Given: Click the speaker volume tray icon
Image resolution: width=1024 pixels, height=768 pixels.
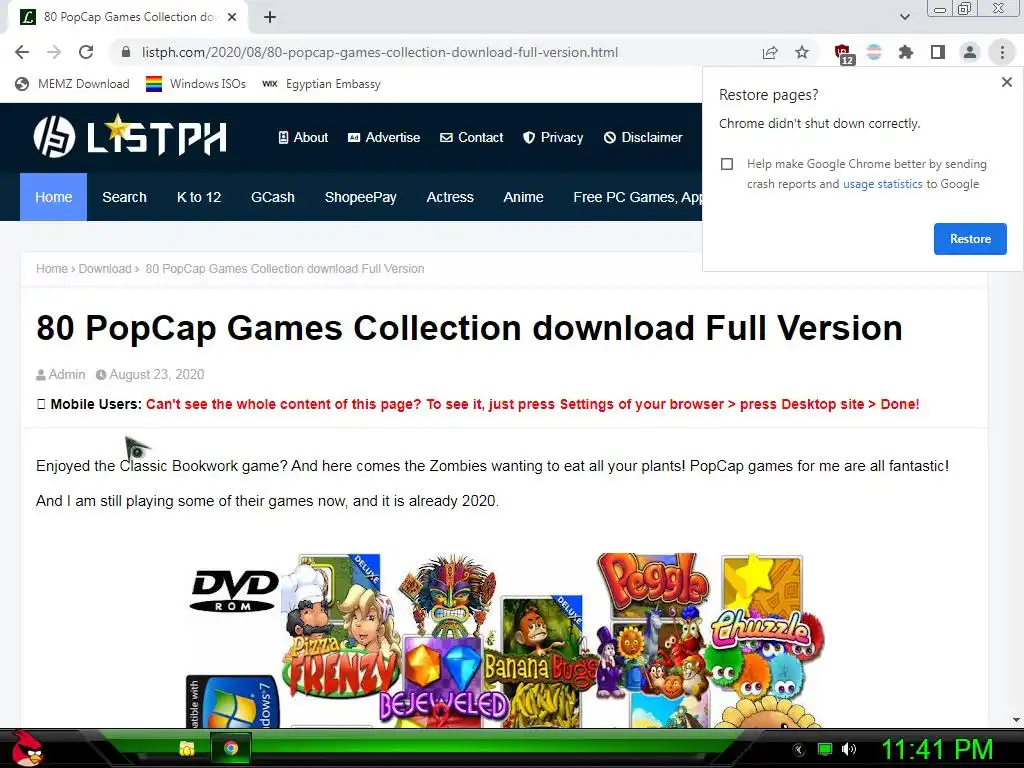Looking at the screenshot, I should coord(848,749).
